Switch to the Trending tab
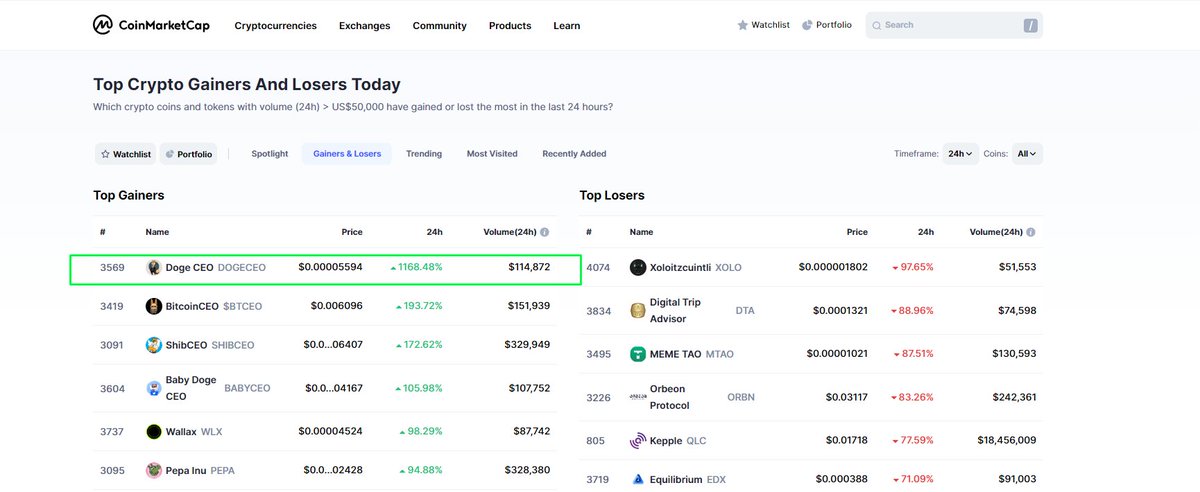The image size is (1200, 492). [424, 154]
